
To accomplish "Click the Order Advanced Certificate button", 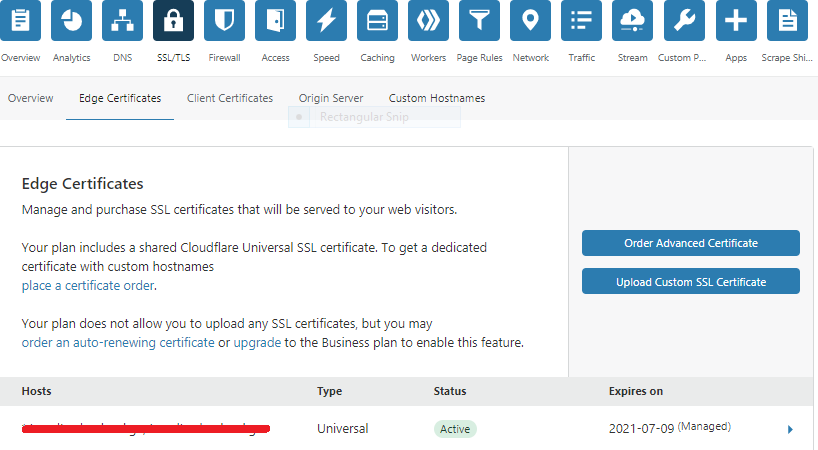I will click(690, 243).
